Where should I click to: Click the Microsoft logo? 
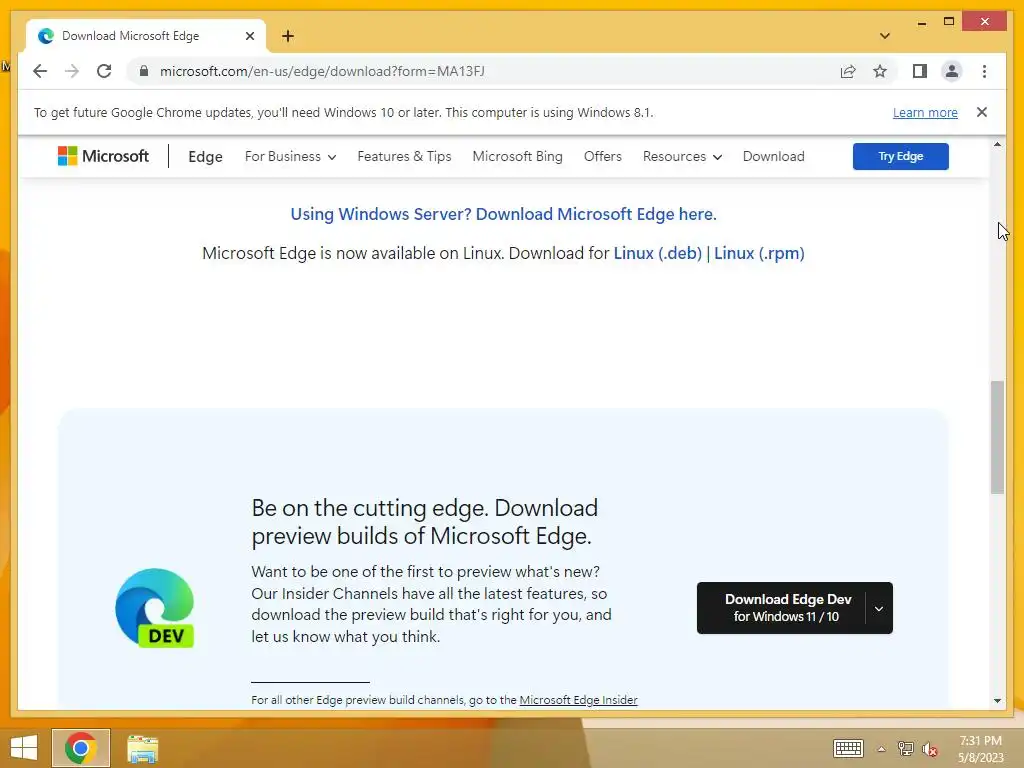pyautogui.click(x=103, y=156)
